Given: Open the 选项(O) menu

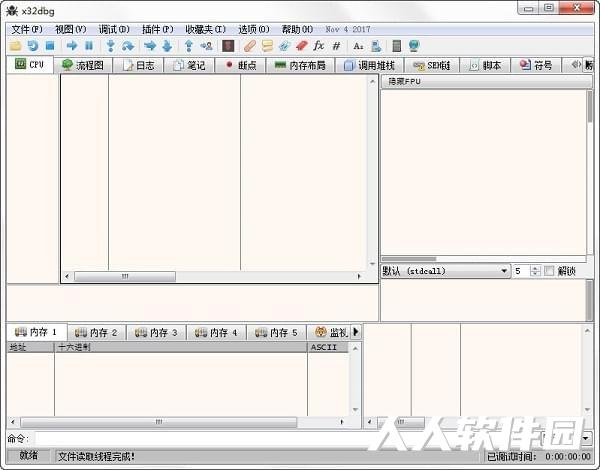Looking at the screenshot, I should 253,29.
